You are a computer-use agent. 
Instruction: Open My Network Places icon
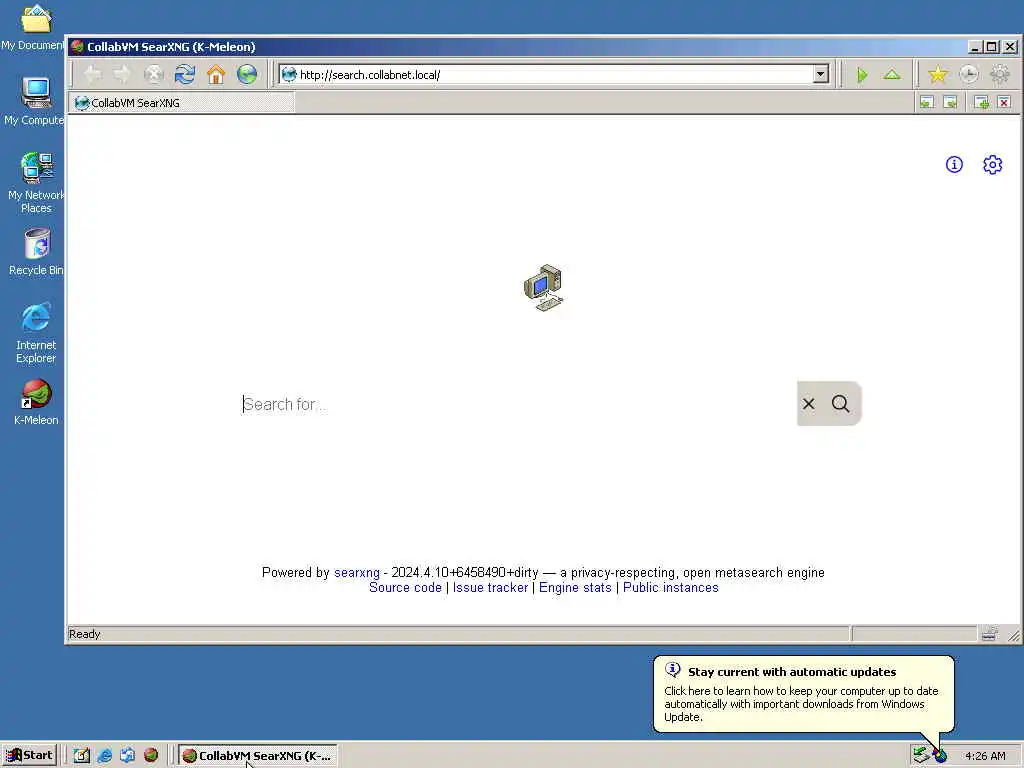(36, 183)
